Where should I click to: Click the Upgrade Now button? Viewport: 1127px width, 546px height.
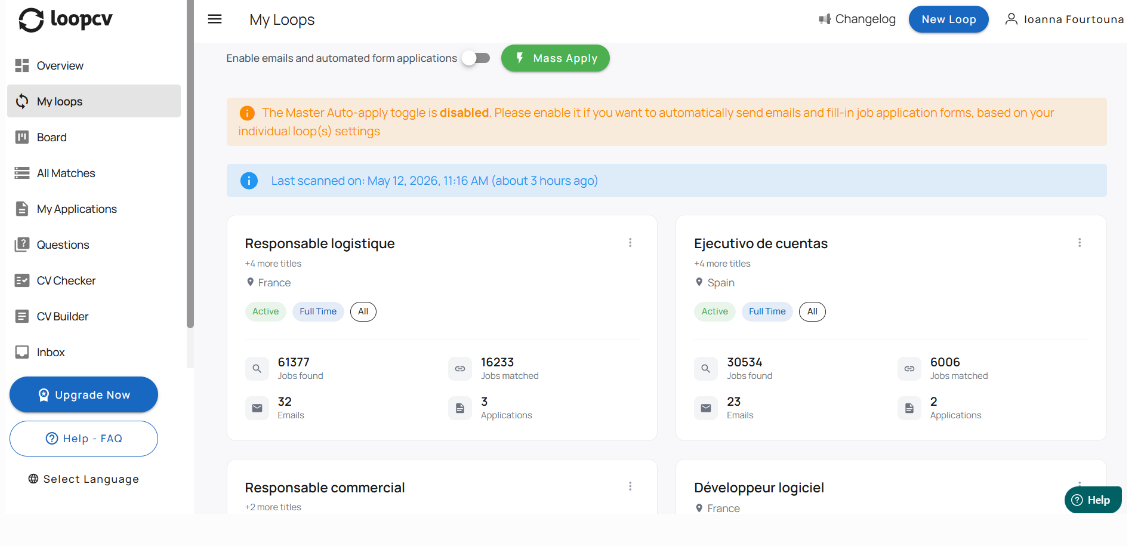pos(83,394)
